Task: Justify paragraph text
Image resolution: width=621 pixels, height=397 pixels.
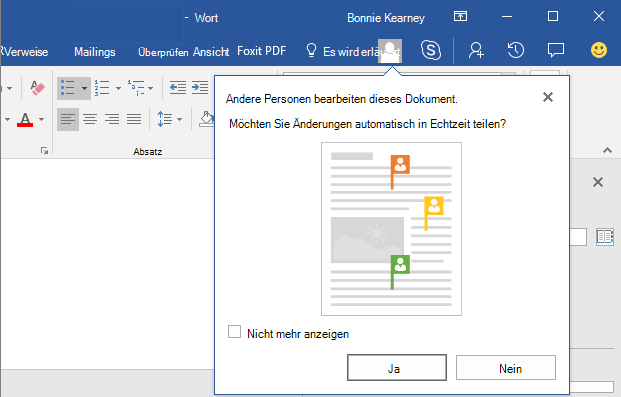Action: click(x=134, y=119)
